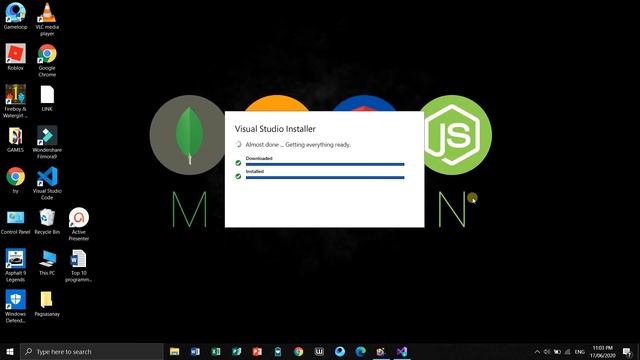Open Chrome from the taskbar
The width and height of the screenshot is (640, 360).
[x=298, y=351]
